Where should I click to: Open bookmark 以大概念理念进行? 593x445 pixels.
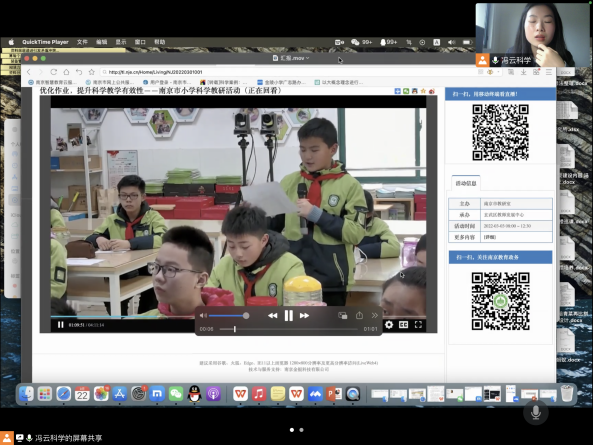[339, 82]
